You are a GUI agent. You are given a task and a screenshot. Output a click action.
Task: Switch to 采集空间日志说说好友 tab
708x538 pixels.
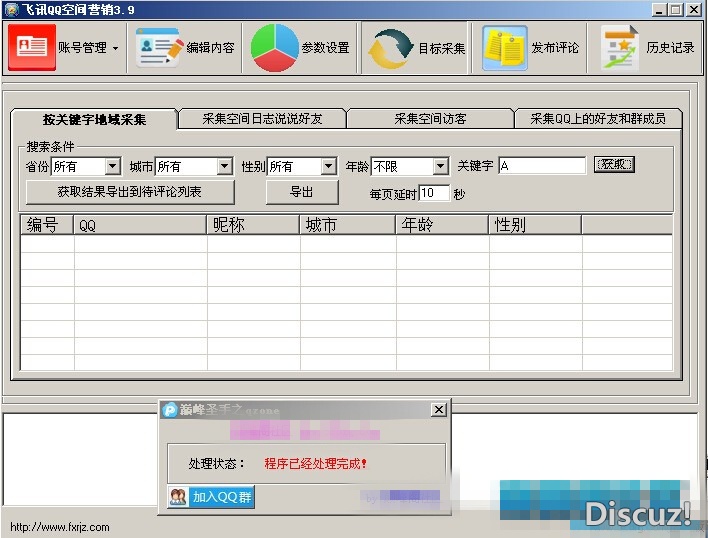point(262,119)
